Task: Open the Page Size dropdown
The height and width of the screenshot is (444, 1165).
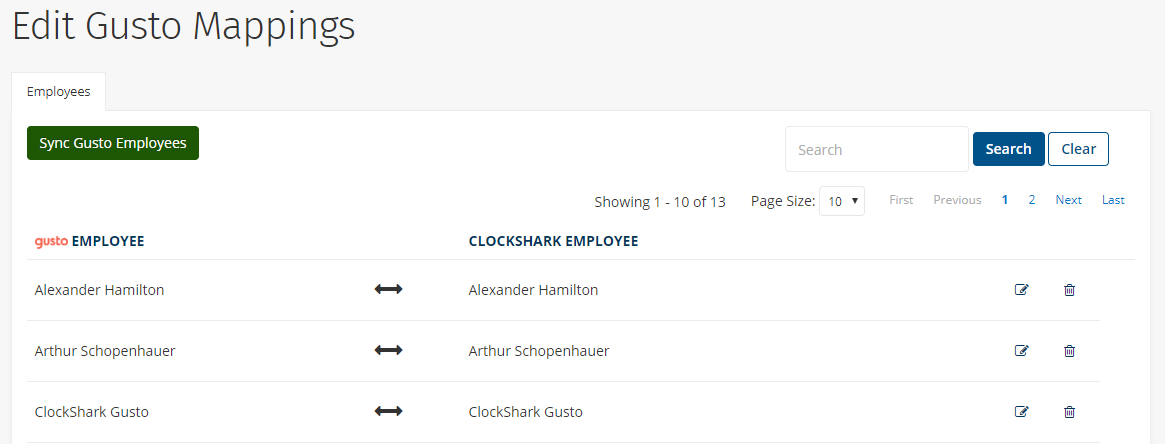Action: tap(842, 201)
